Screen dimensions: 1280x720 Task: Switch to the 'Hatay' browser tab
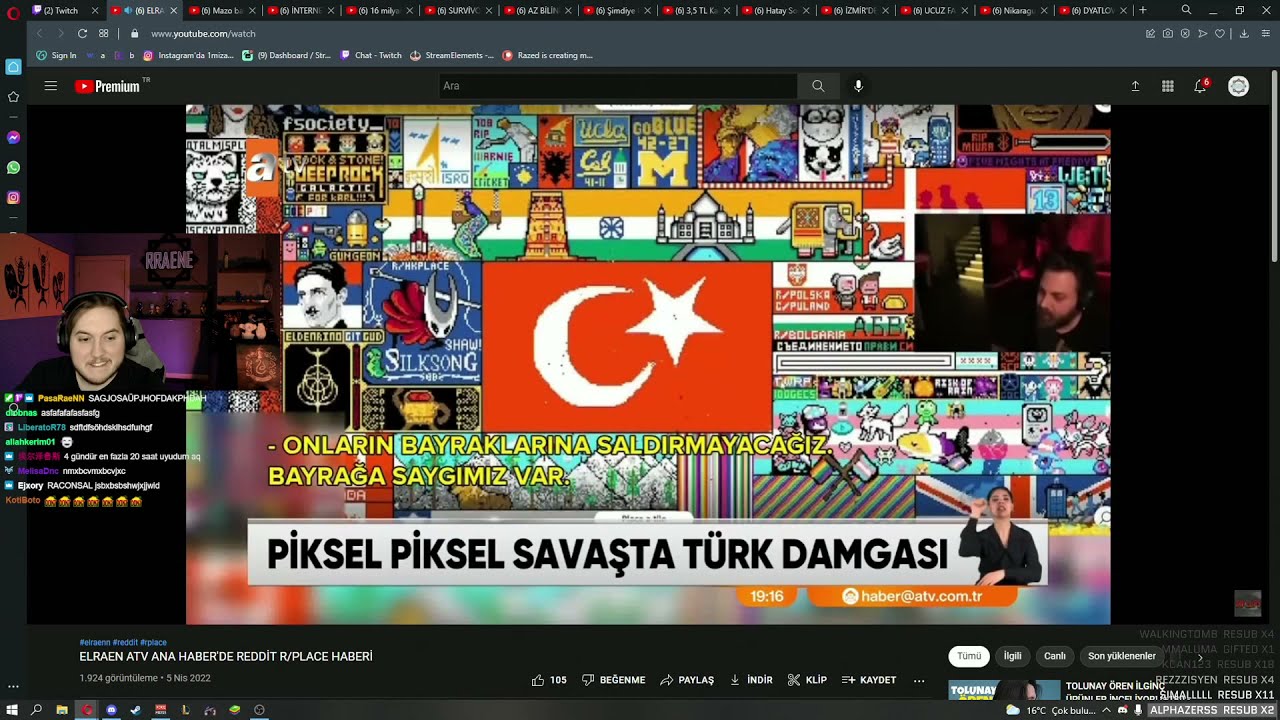coord(774,10)
